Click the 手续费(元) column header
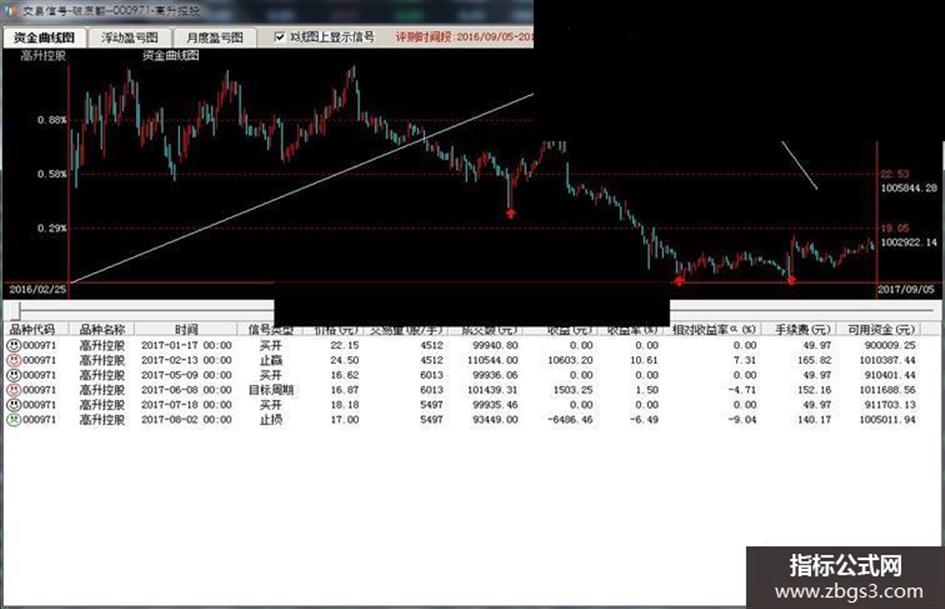Image resolution: width=945 pixels, height=609 pixels. point(802,329)
